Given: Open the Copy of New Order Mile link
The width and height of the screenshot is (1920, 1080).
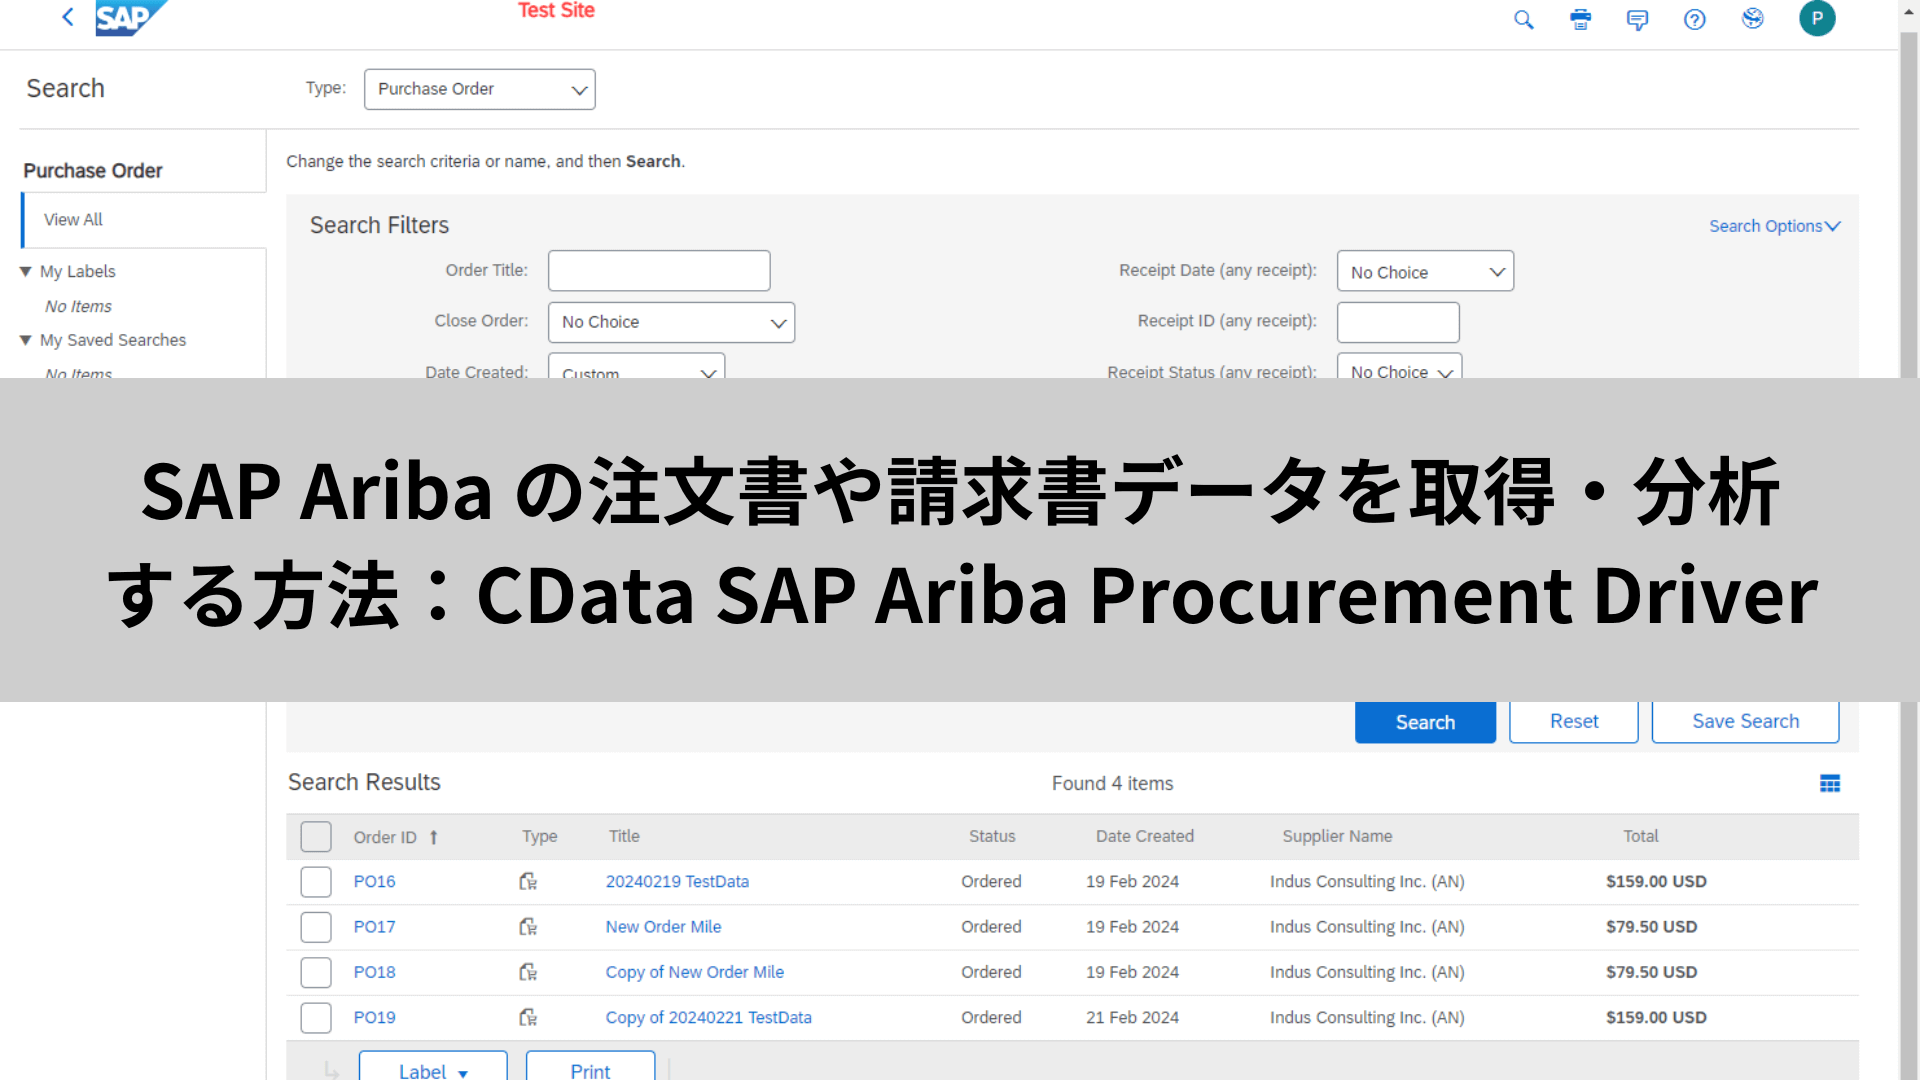Looking at the screenshot, I should coord(694,972).
